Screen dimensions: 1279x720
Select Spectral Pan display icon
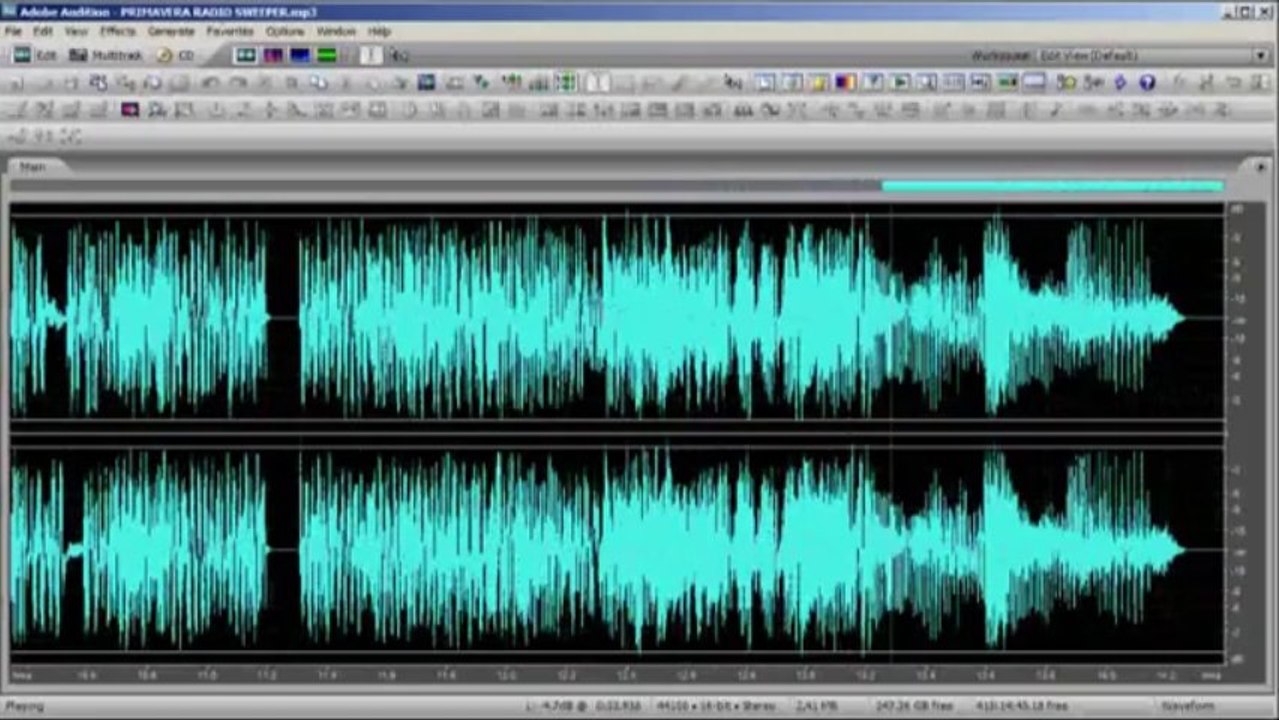point(299,56)
